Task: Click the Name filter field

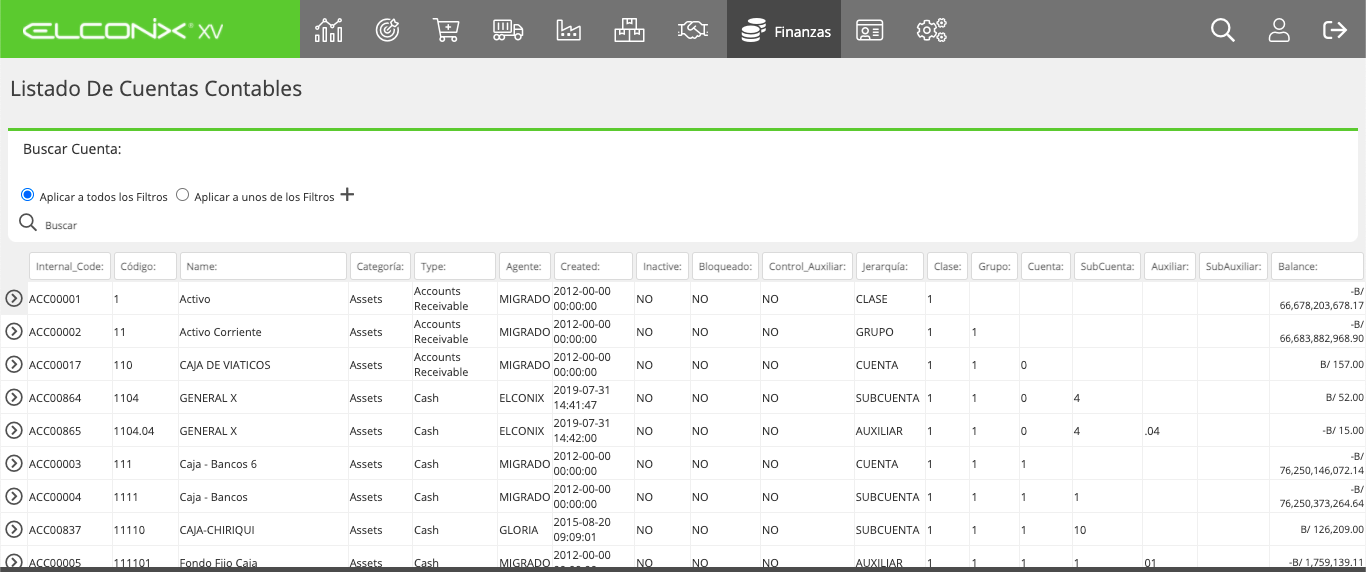Action: point(263,266)
